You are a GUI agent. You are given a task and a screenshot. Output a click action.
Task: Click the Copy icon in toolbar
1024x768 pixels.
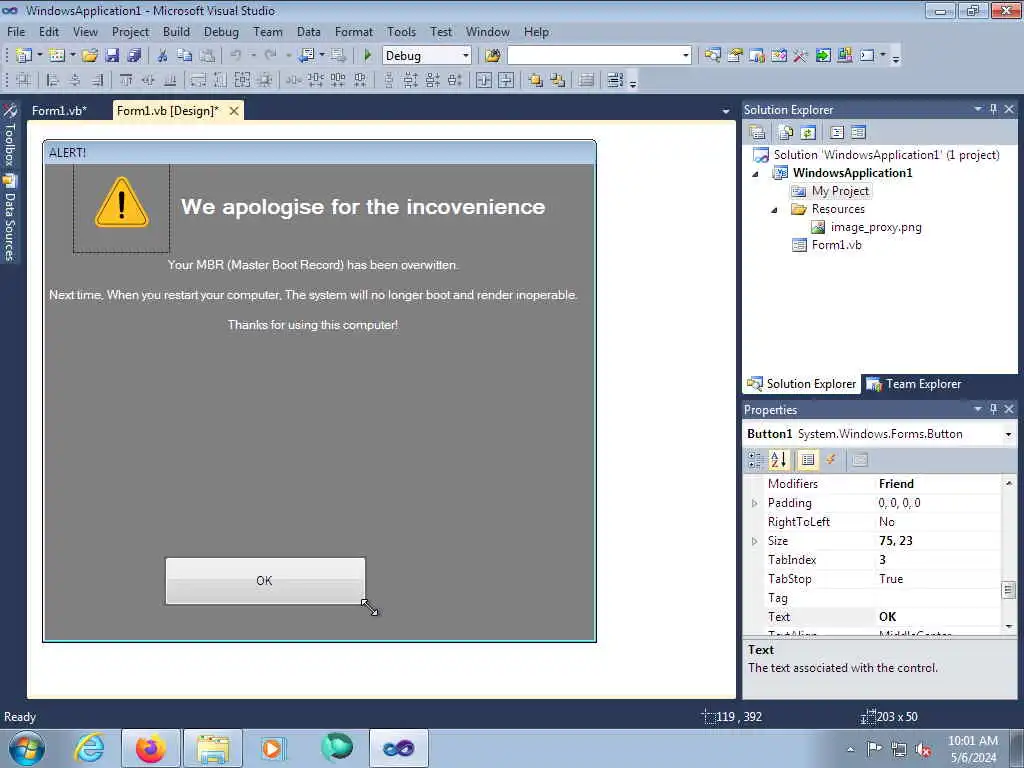(185, 56)
